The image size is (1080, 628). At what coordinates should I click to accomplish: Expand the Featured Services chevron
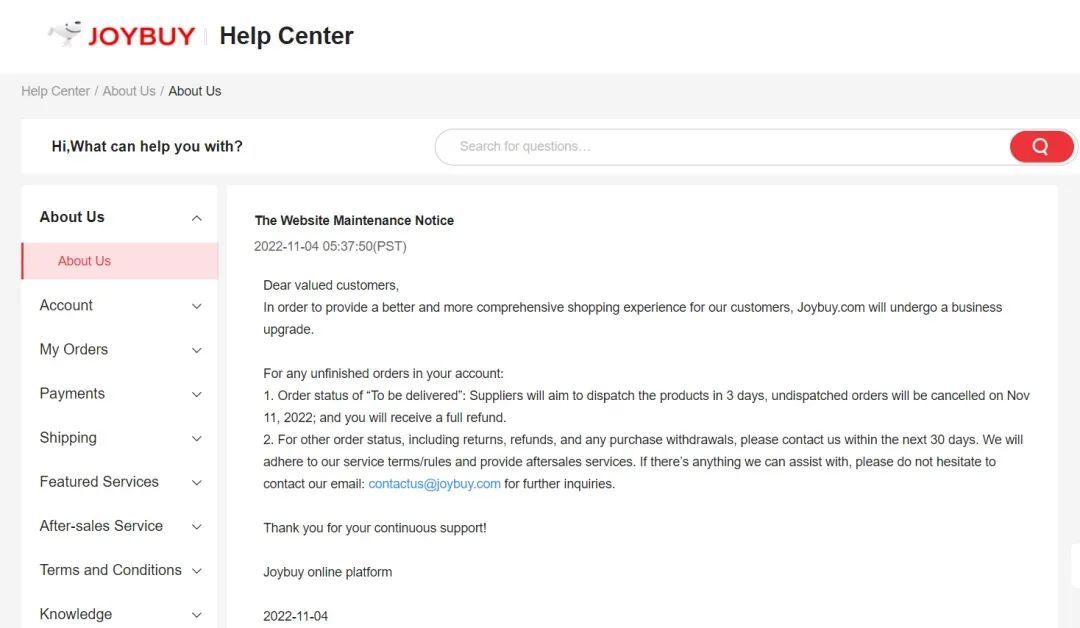pyautogui.click(x=197, y=482)
